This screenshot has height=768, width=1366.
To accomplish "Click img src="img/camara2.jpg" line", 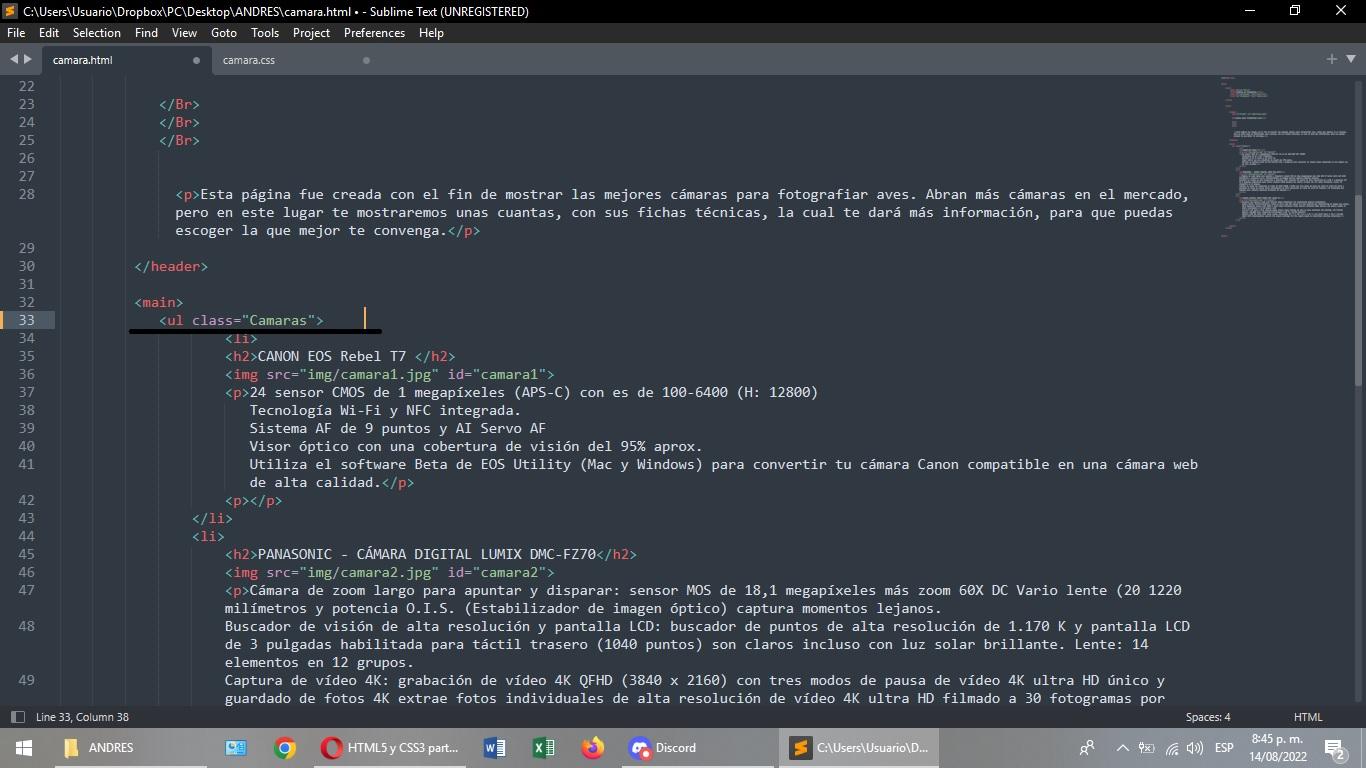I will [389, 572].
